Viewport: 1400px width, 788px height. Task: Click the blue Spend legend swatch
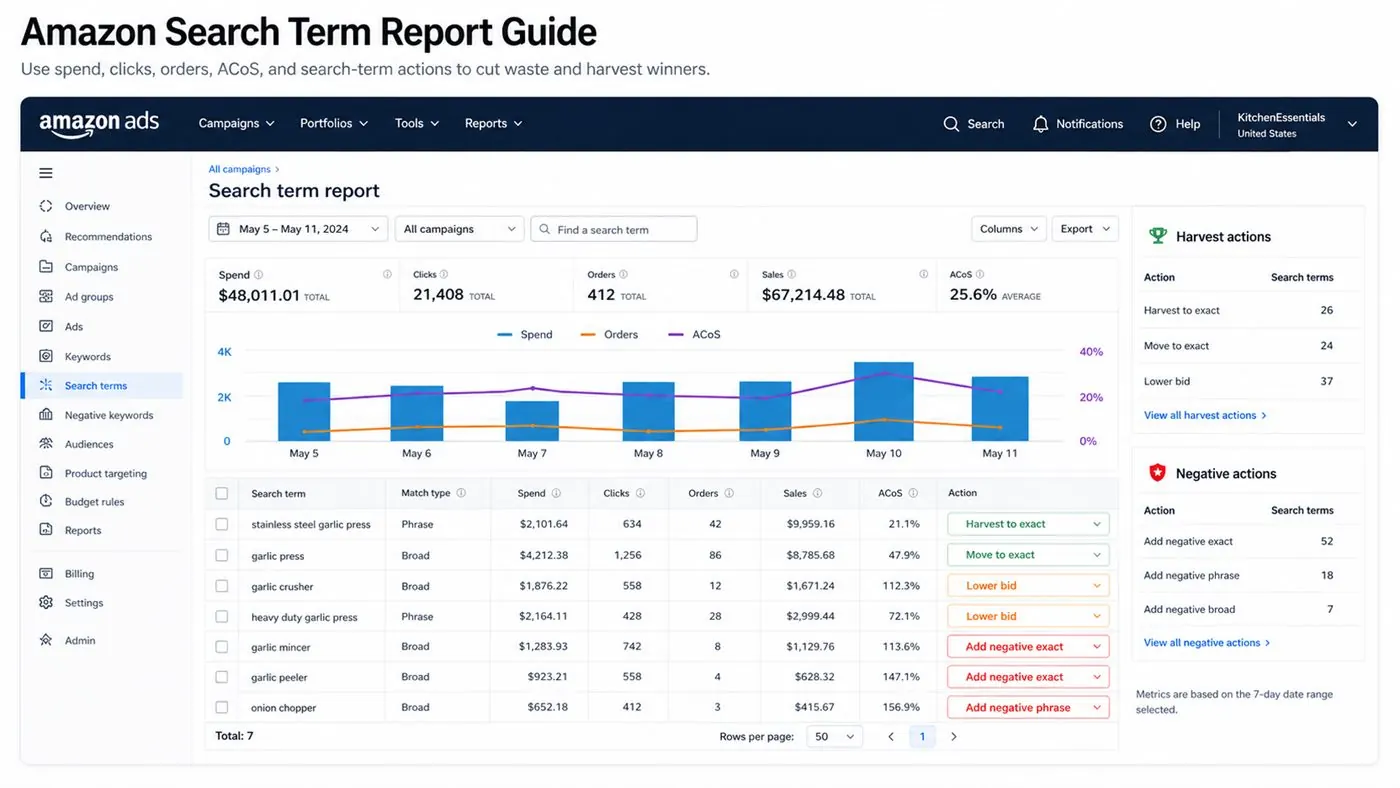pos(505,335)
